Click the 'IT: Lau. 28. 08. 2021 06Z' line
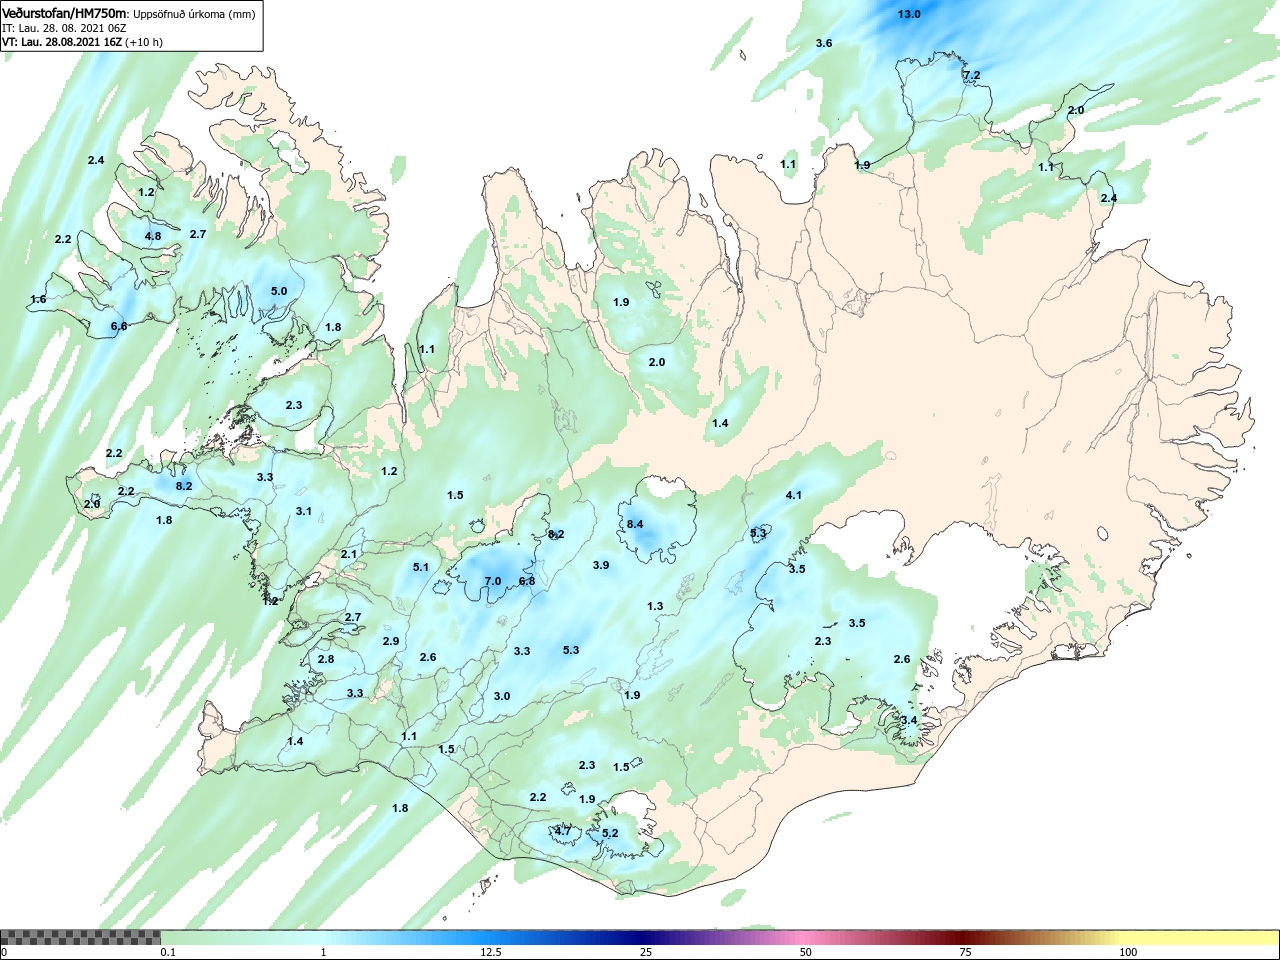Image resolution: width=1280 pixels, height=960 pixels. (64, 28)
